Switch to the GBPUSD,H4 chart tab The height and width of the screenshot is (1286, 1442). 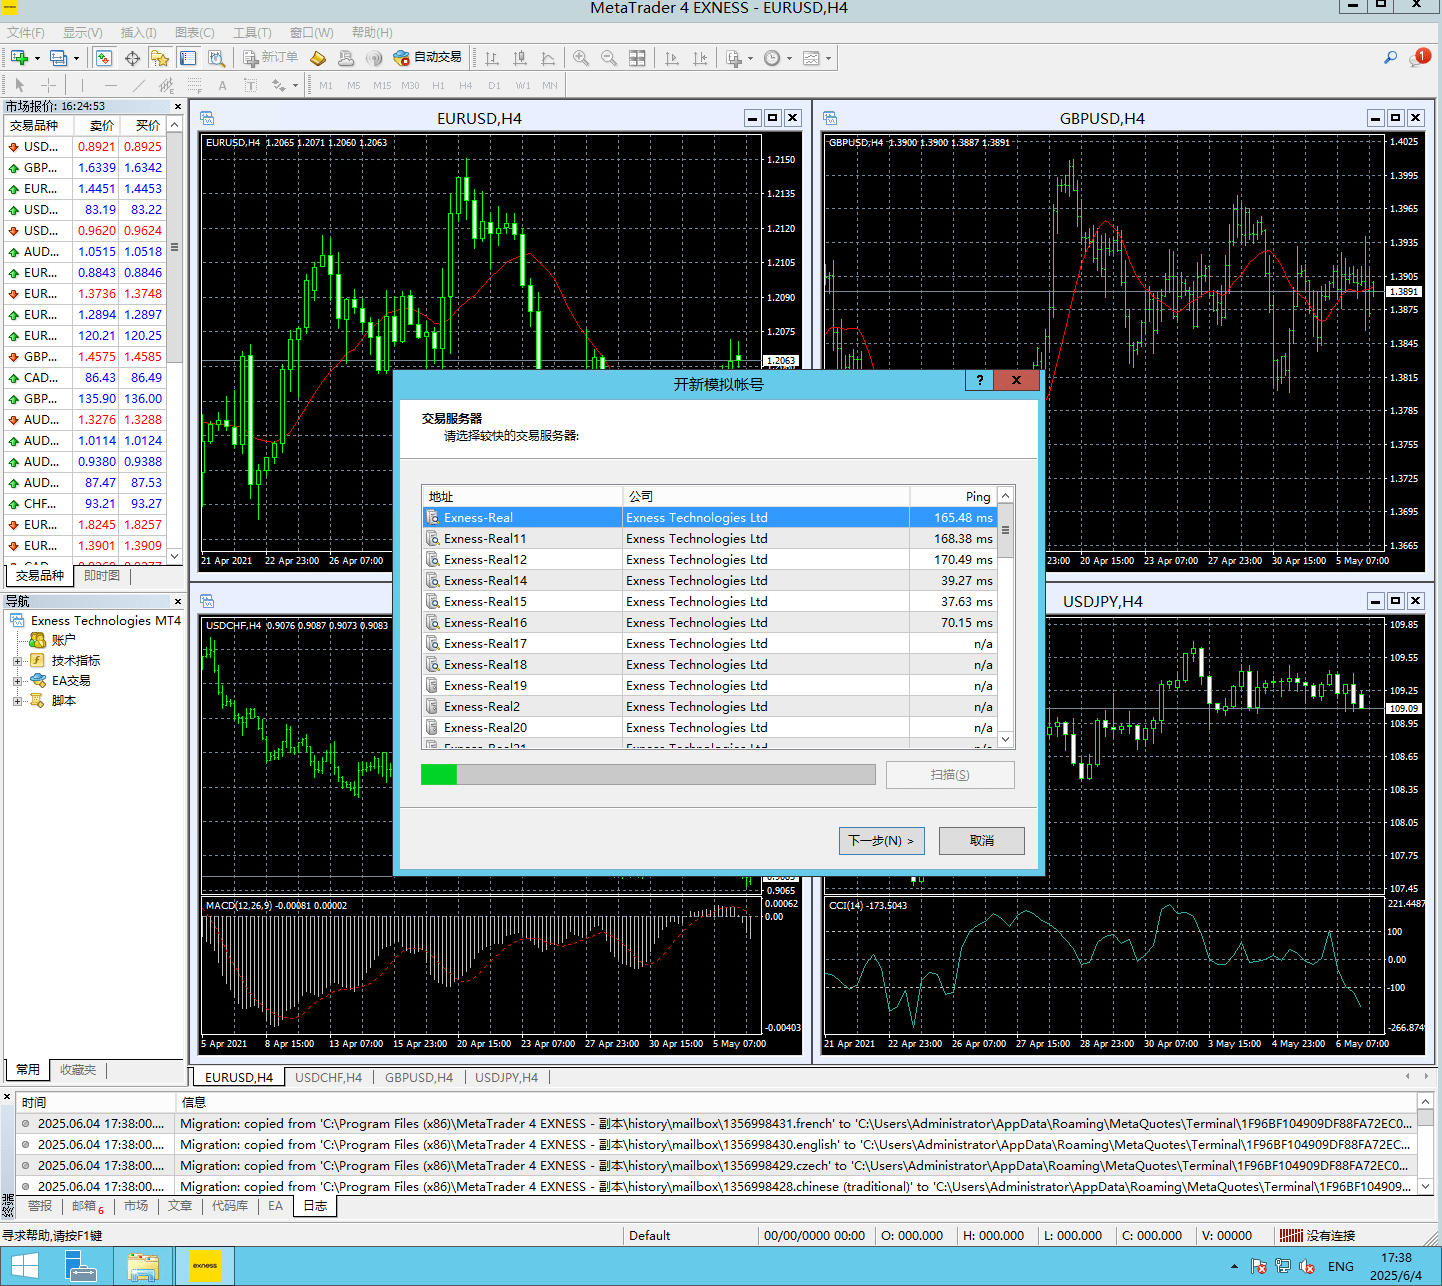(419, 1077)
